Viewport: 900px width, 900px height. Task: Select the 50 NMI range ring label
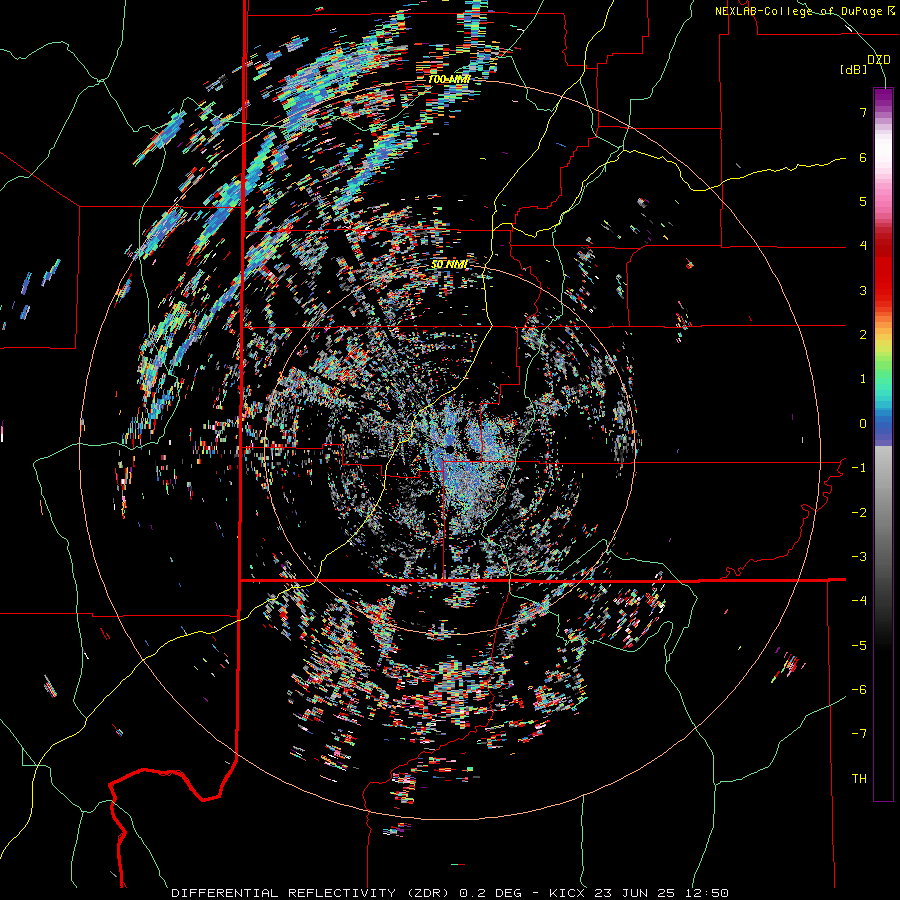pyautogui.click(x=449, y=265)
